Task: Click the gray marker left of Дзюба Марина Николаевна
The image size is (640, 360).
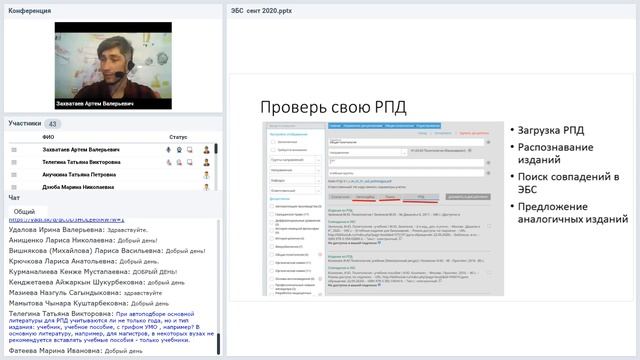Action: 14,187
